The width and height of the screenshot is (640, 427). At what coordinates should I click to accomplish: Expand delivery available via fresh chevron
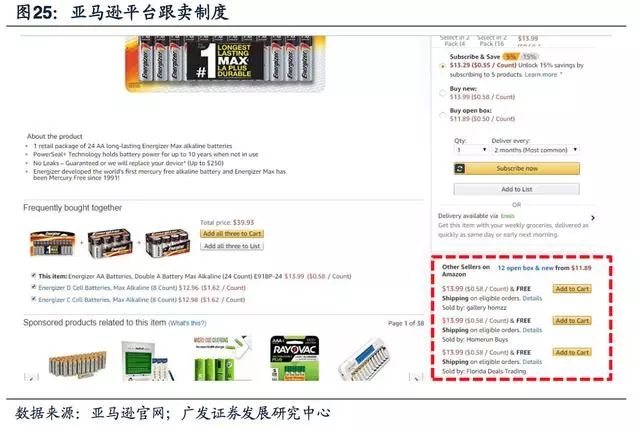click(593, 218)
